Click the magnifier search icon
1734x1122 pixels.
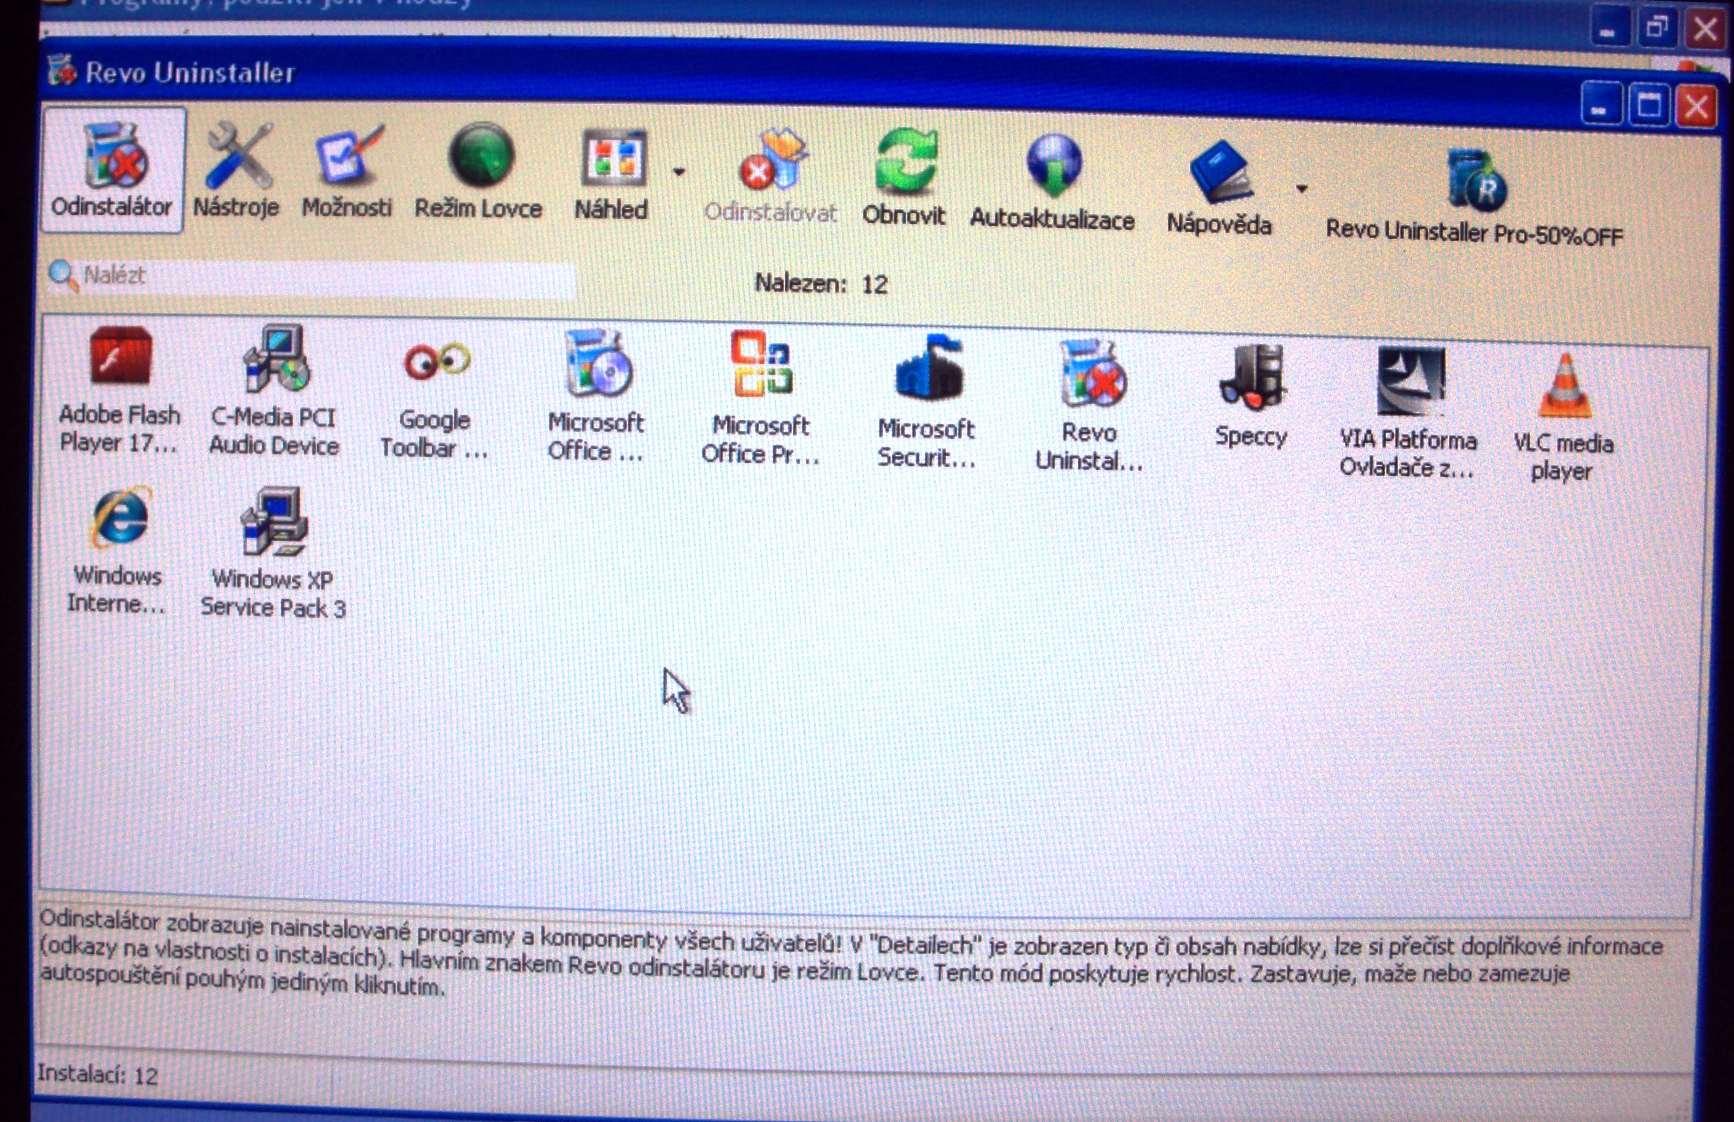click(x=63, y=274)
